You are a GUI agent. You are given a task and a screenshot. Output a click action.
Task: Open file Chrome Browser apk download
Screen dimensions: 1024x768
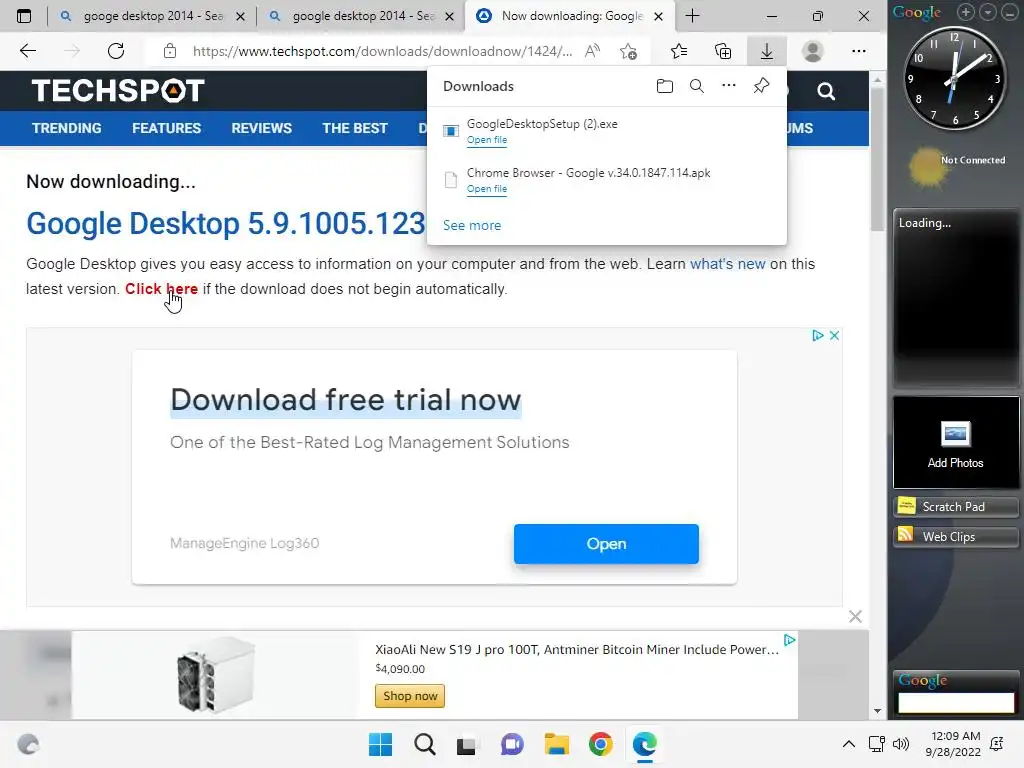[487, 189]
